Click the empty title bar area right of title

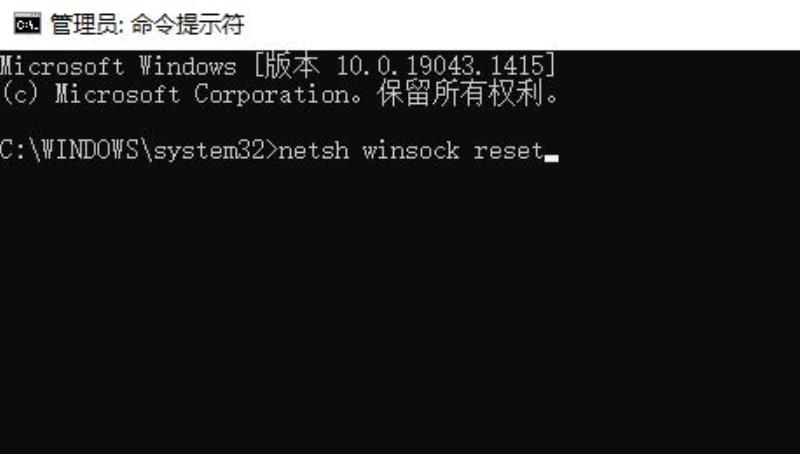coord(520,24)
